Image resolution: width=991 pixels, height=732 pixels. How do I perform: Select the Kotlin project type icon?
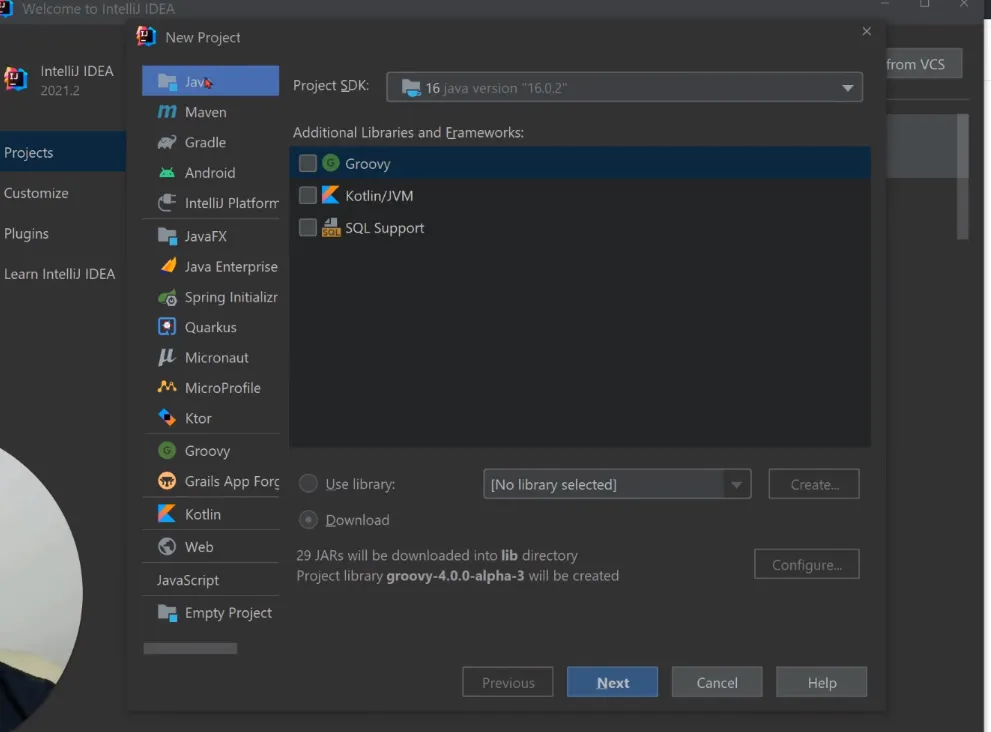click(x=167, y=514)
